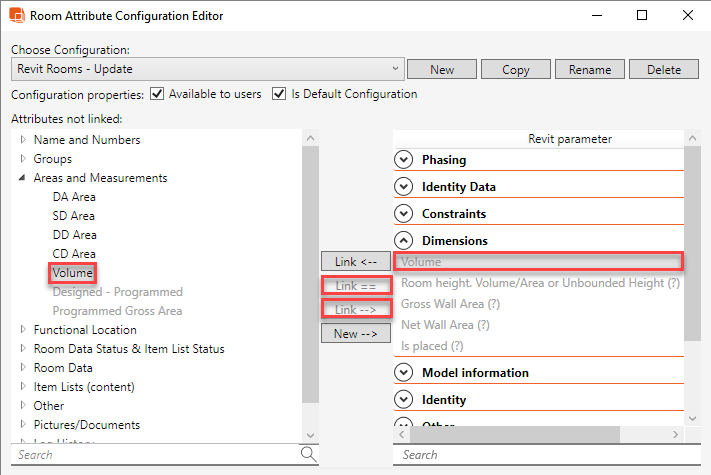Expand the Constraints section chevron
This screenshot has height=475, width=711.
pos(404,214)
